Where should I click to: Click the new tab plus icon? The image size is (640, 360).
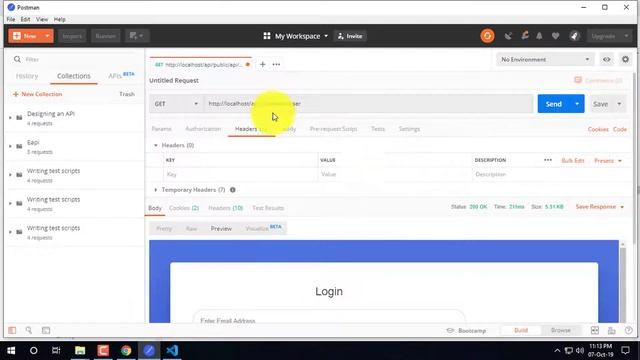coord(262,64)
